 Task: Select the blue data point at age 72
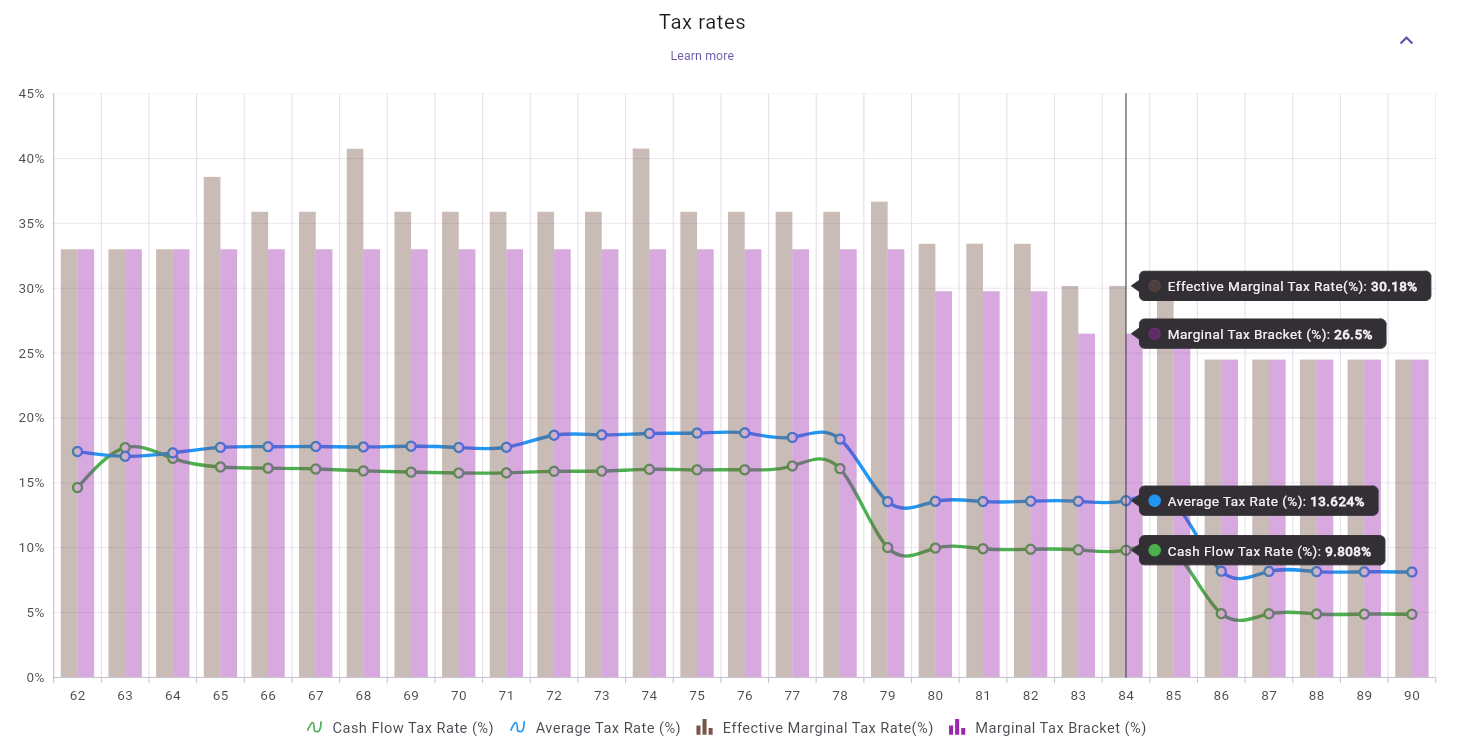554,435
